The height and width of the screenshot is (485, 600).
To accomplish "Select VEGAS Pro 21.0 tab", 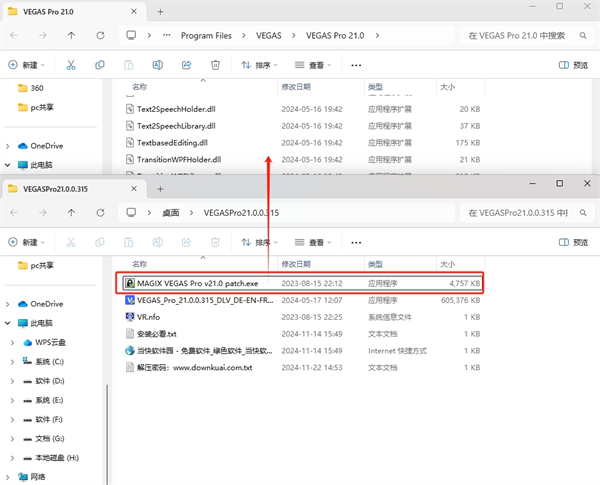I will point(73,12).
